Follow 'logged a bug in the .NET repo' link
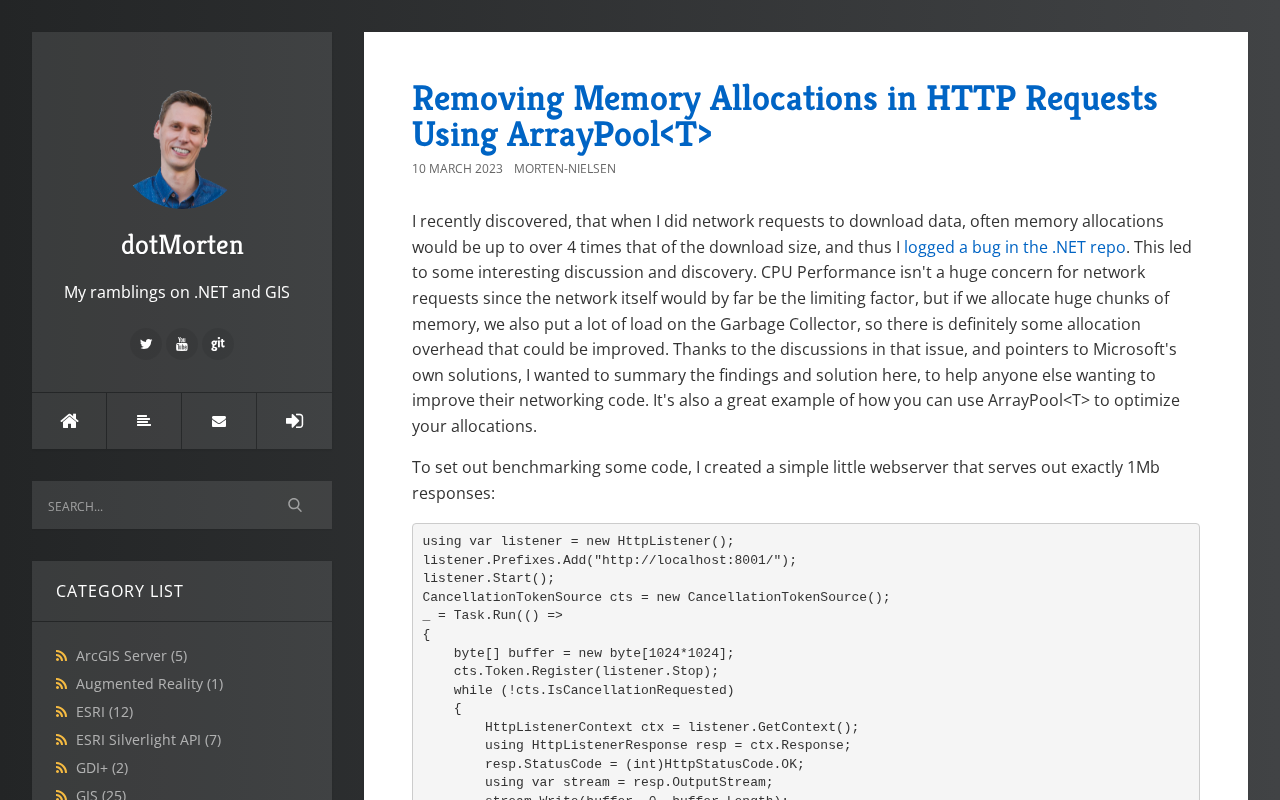This screenshot has height=800, width=1280. 1014,247
